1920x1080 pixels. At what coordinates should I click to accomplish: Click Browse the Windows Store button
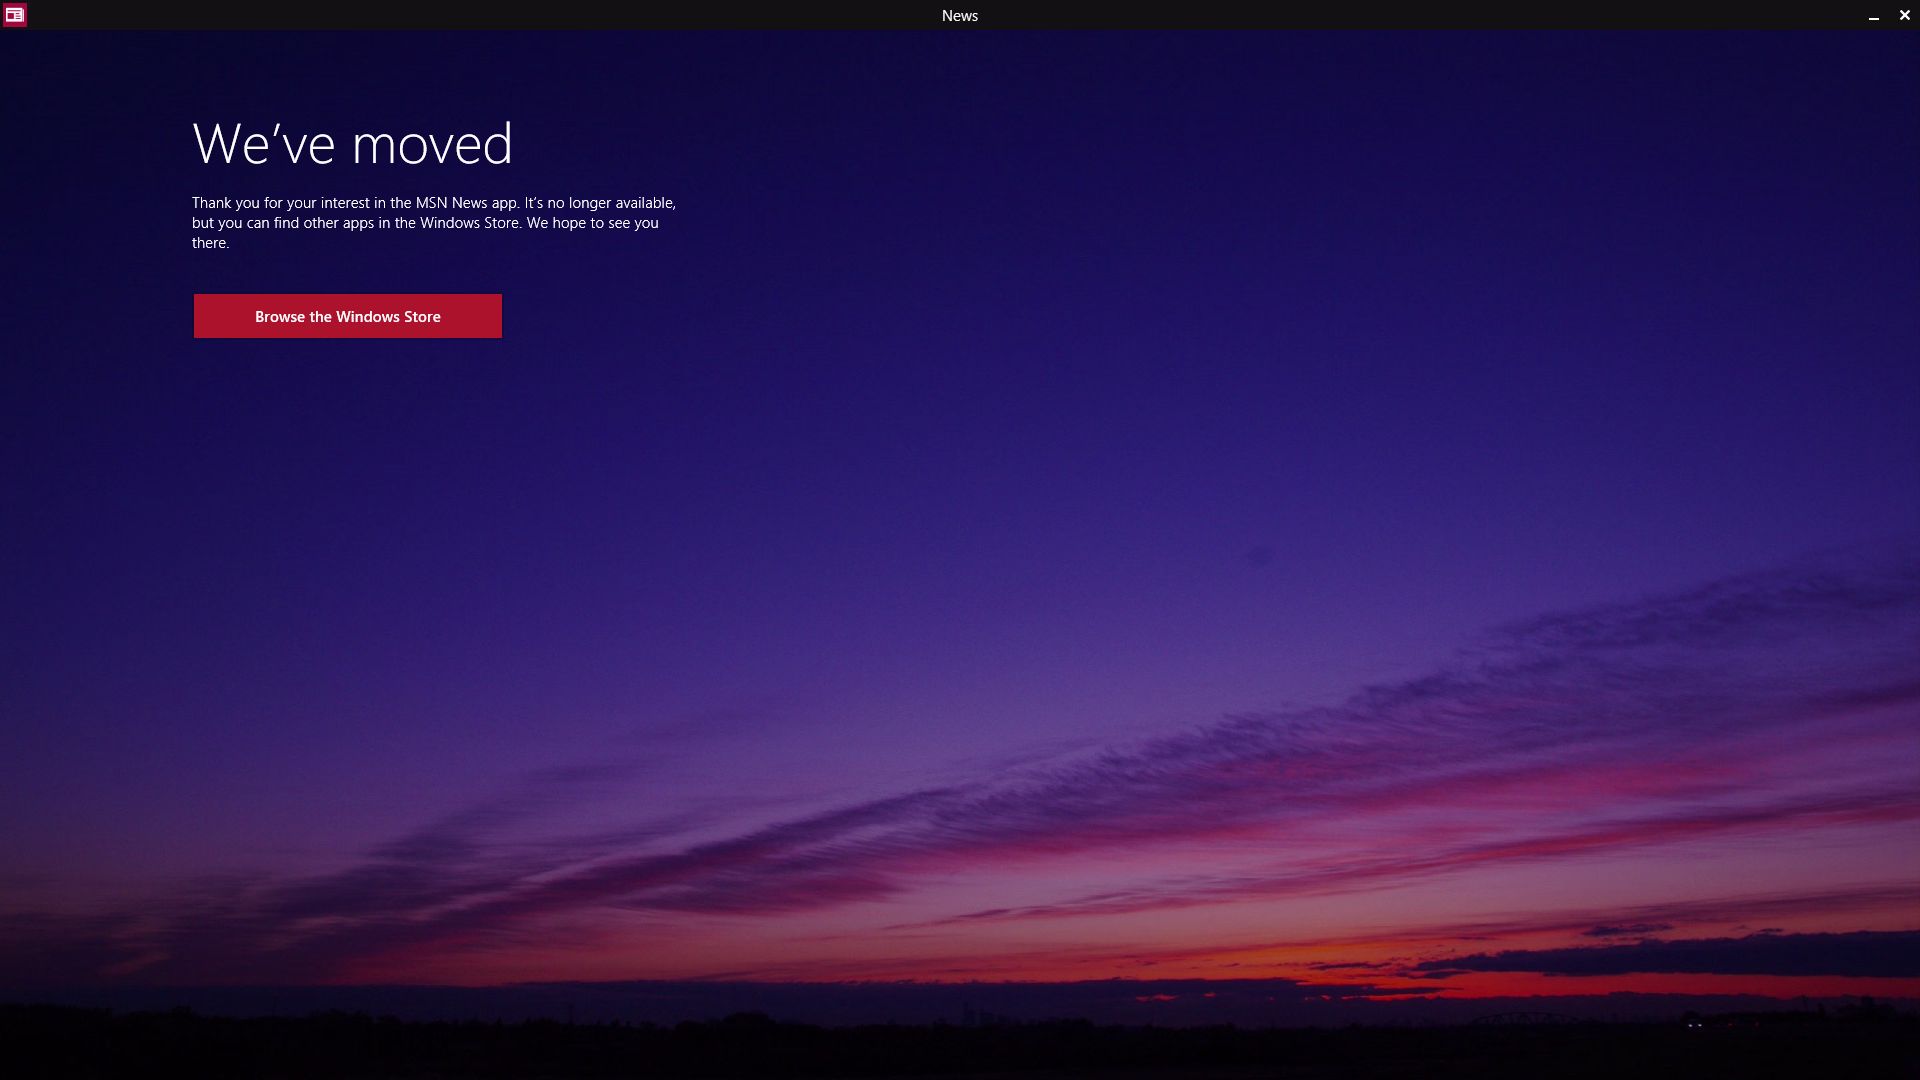pyautogui.click(x=347, y=316)
